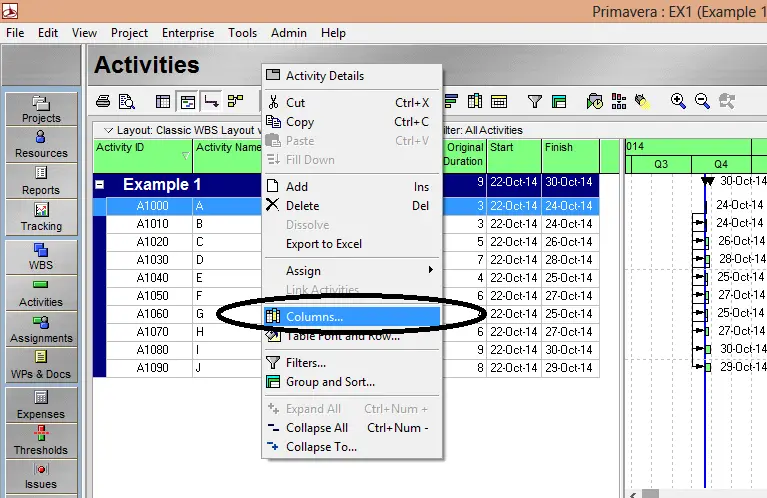The image size is (767, 498).
Task: Choose Collapse All in context menu
Action: click(352, 428)
